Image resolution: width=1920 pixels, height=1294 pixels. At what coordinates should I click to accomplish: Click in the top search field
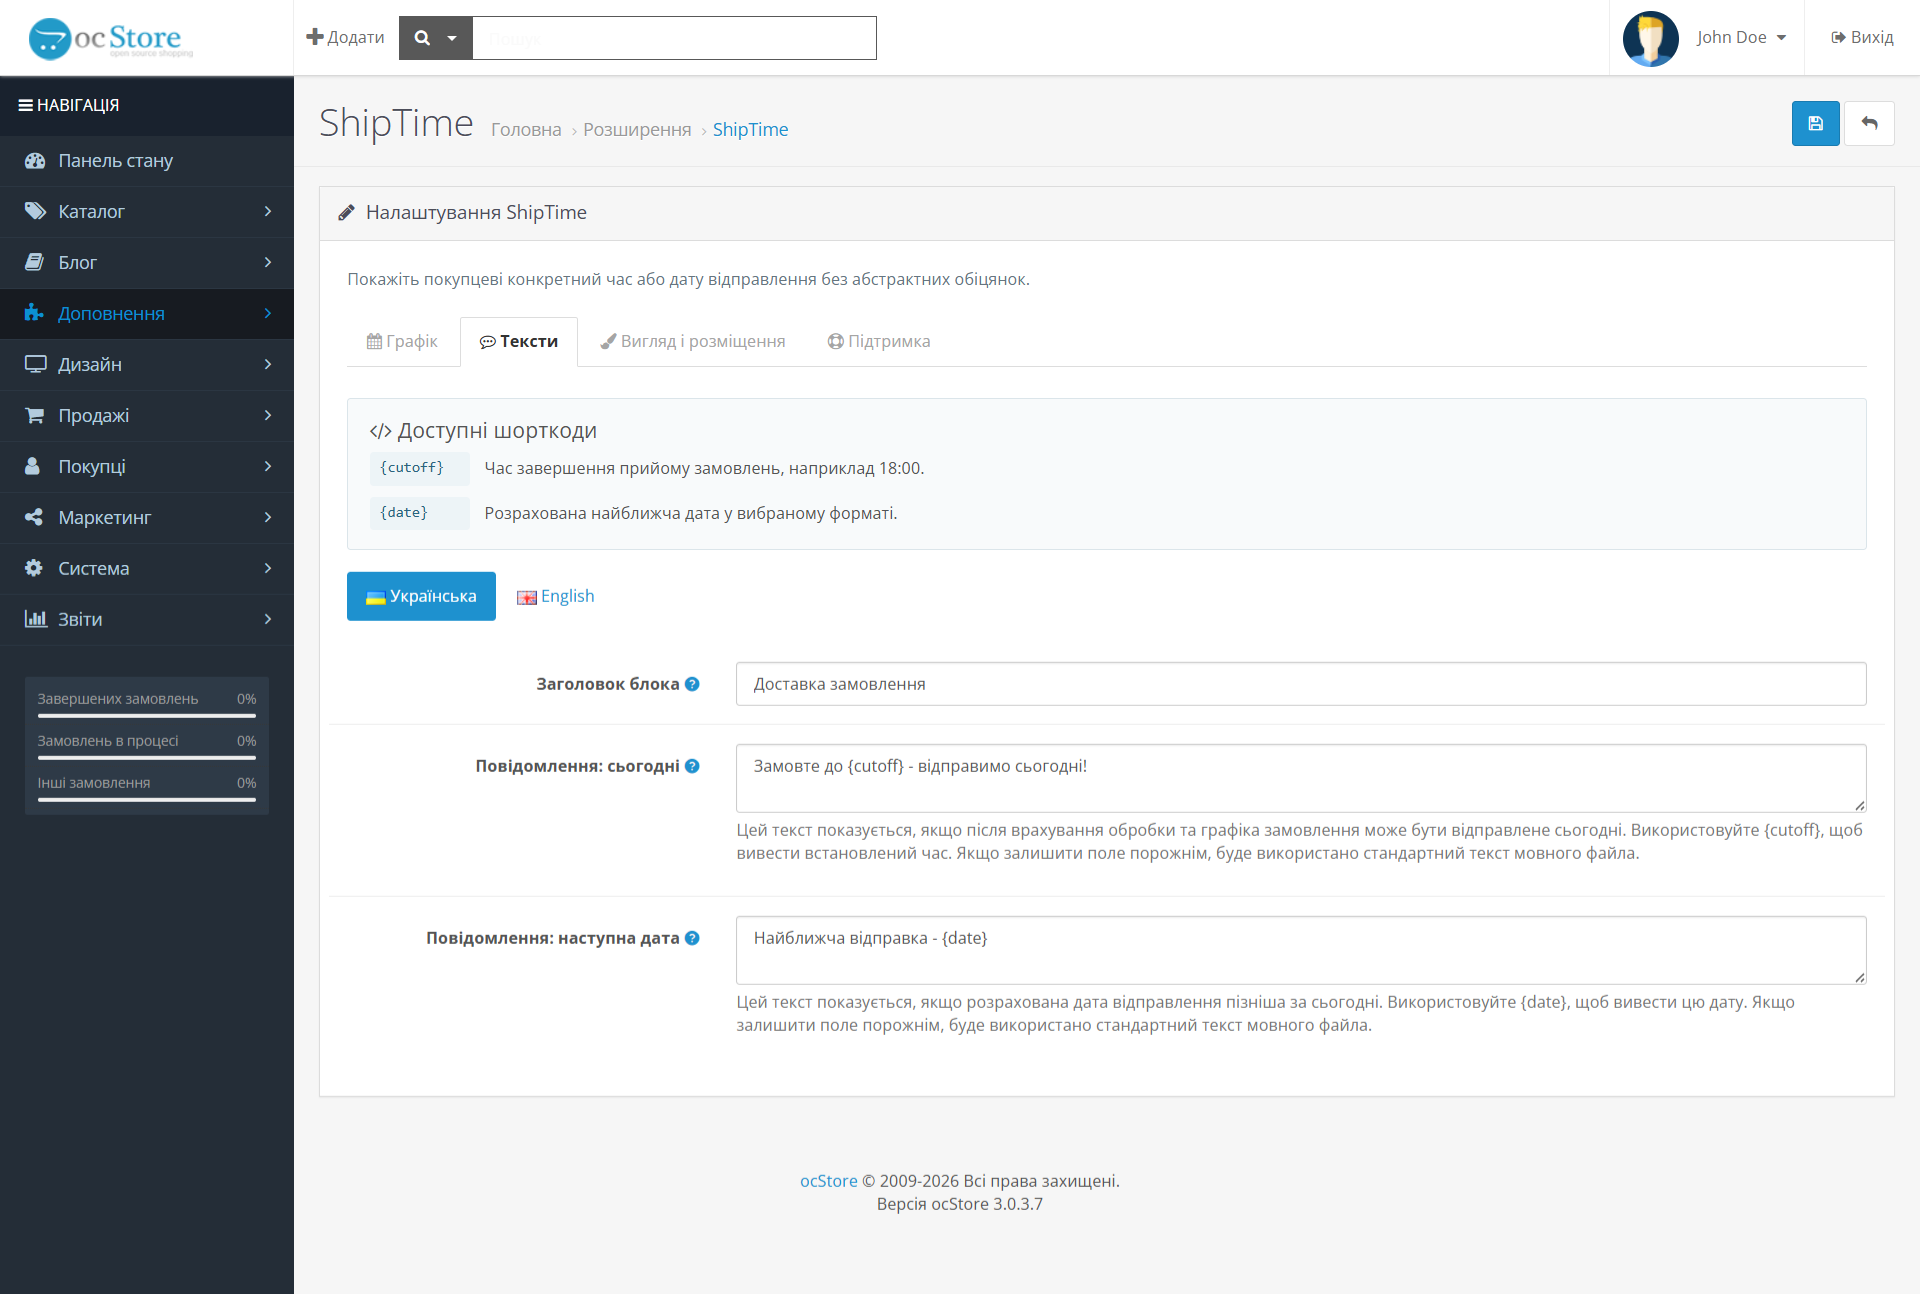pyautogui.click(x=674, y=38)
